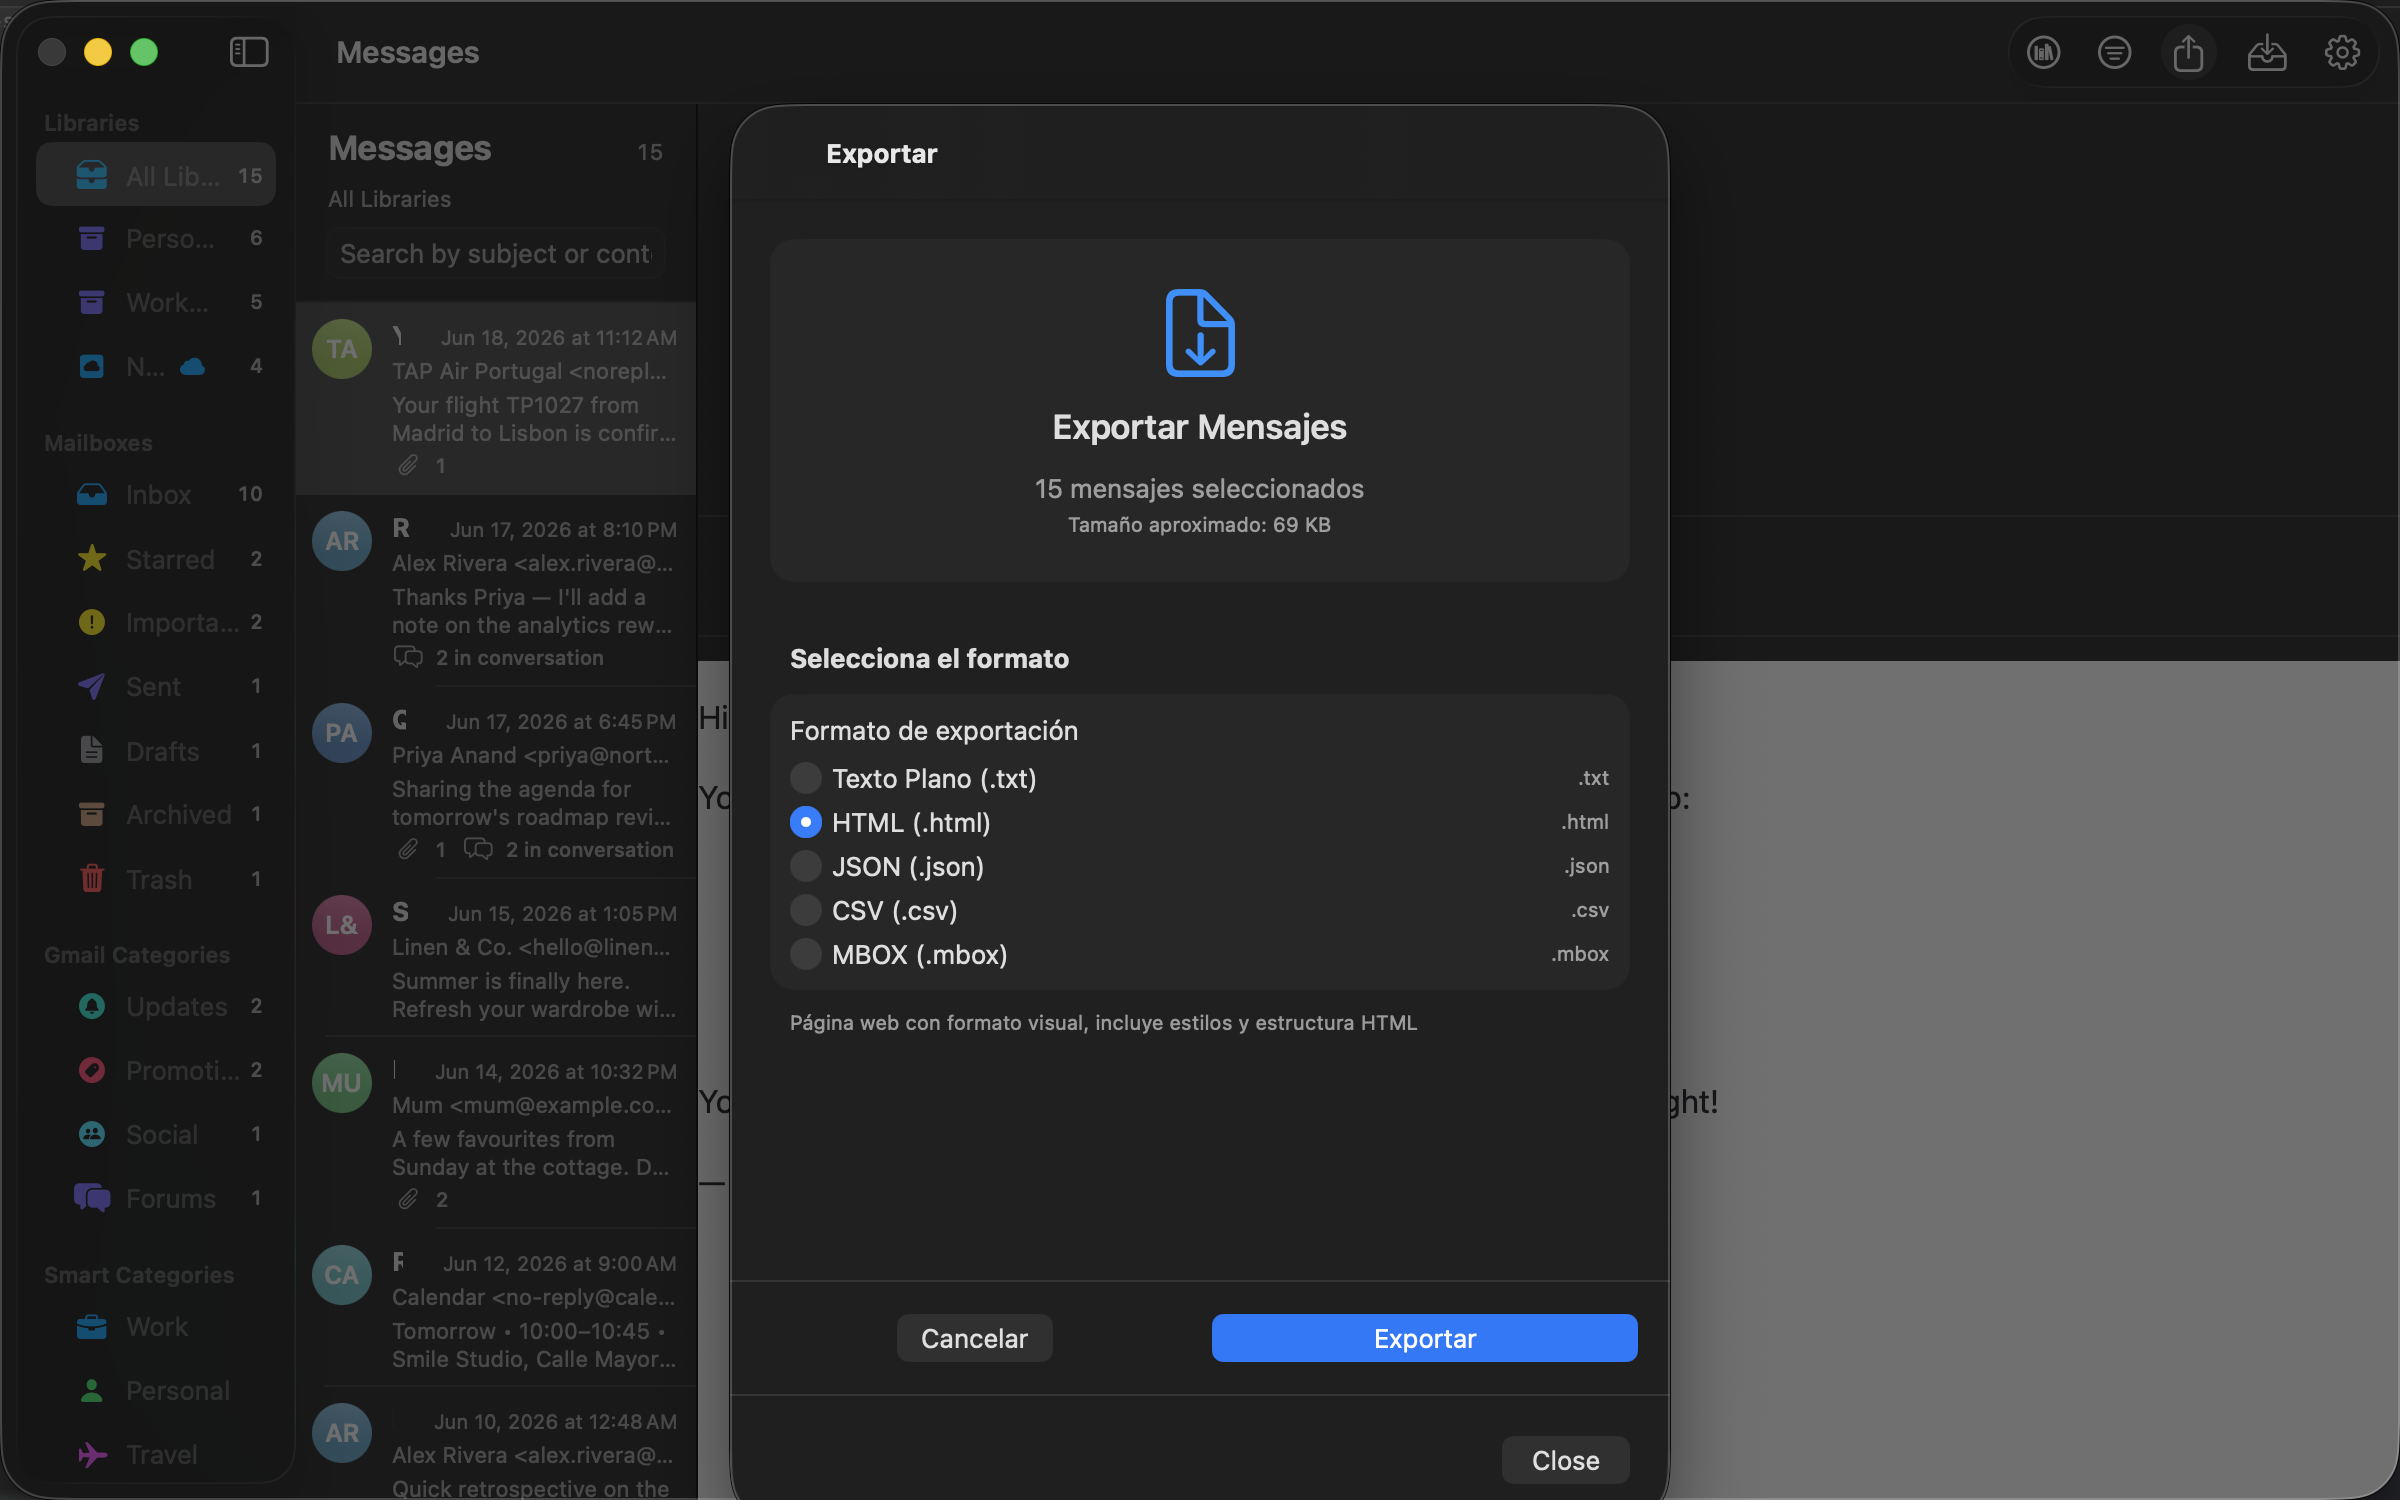Click '15 mensajes seleccionados' text
This screenshot has height=1500, width=2400.
tap(1199, 489)
